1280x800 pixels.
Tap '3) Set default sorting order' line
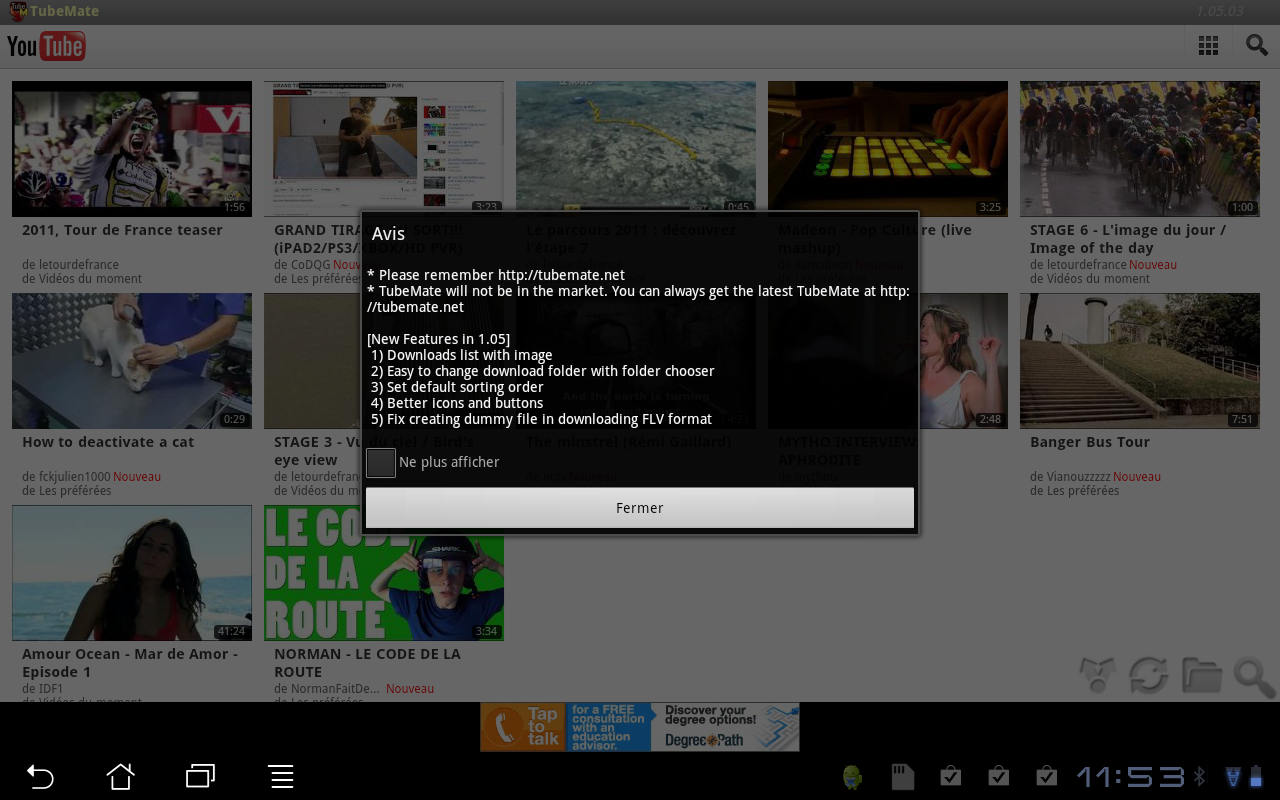[457, 387]
